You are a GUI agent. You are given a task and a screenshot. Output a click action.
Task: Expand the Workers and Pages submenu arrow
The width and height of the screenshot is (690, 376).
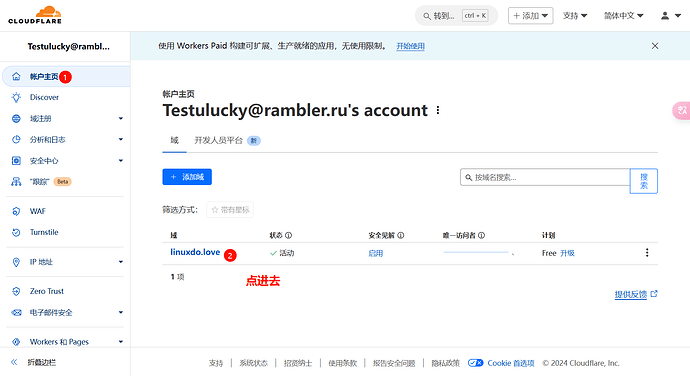point(121,342)
